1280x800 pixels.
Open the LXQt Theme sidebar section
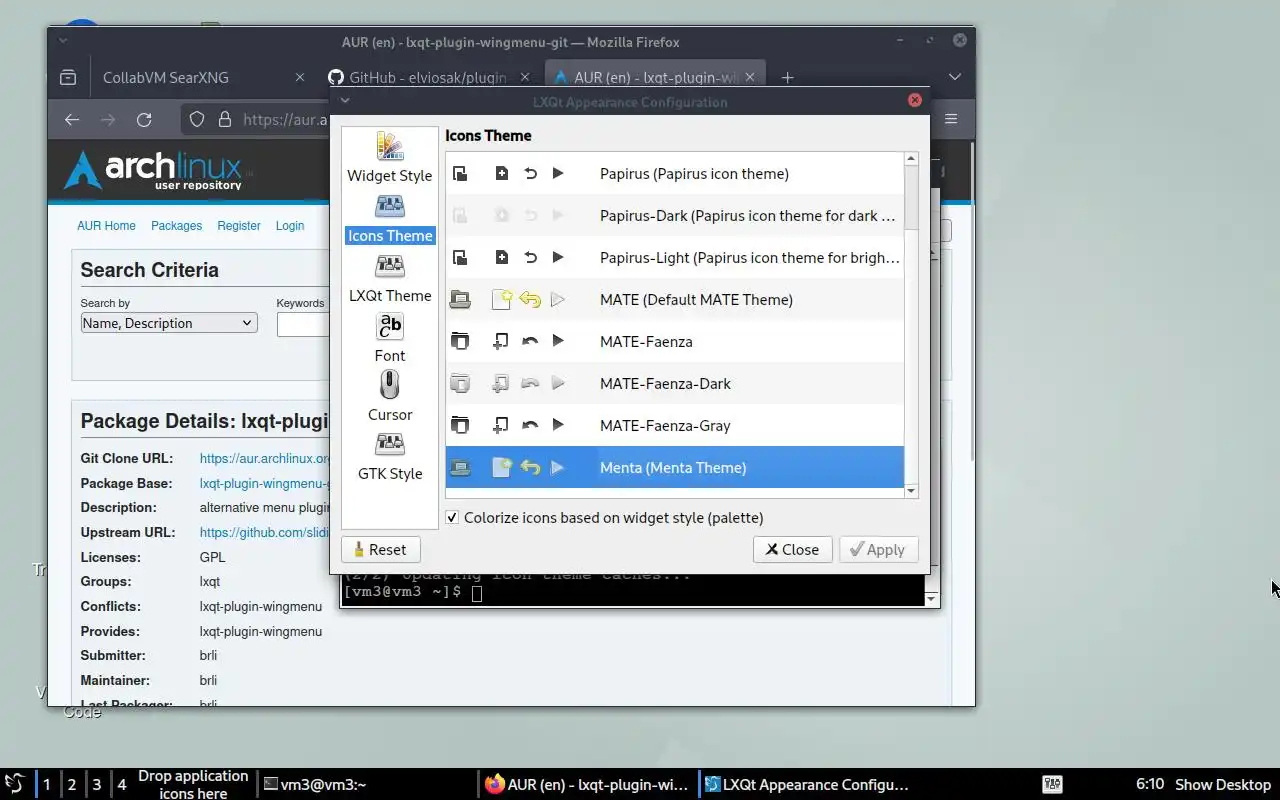tap(390, 279)
